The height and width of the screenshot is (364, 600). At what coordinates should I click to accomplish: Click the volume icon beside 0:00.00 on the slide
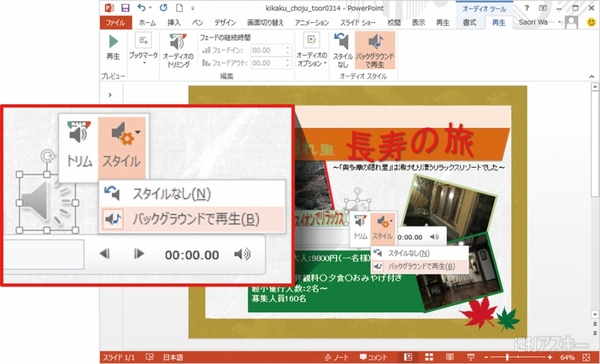(x=434, y=237)
